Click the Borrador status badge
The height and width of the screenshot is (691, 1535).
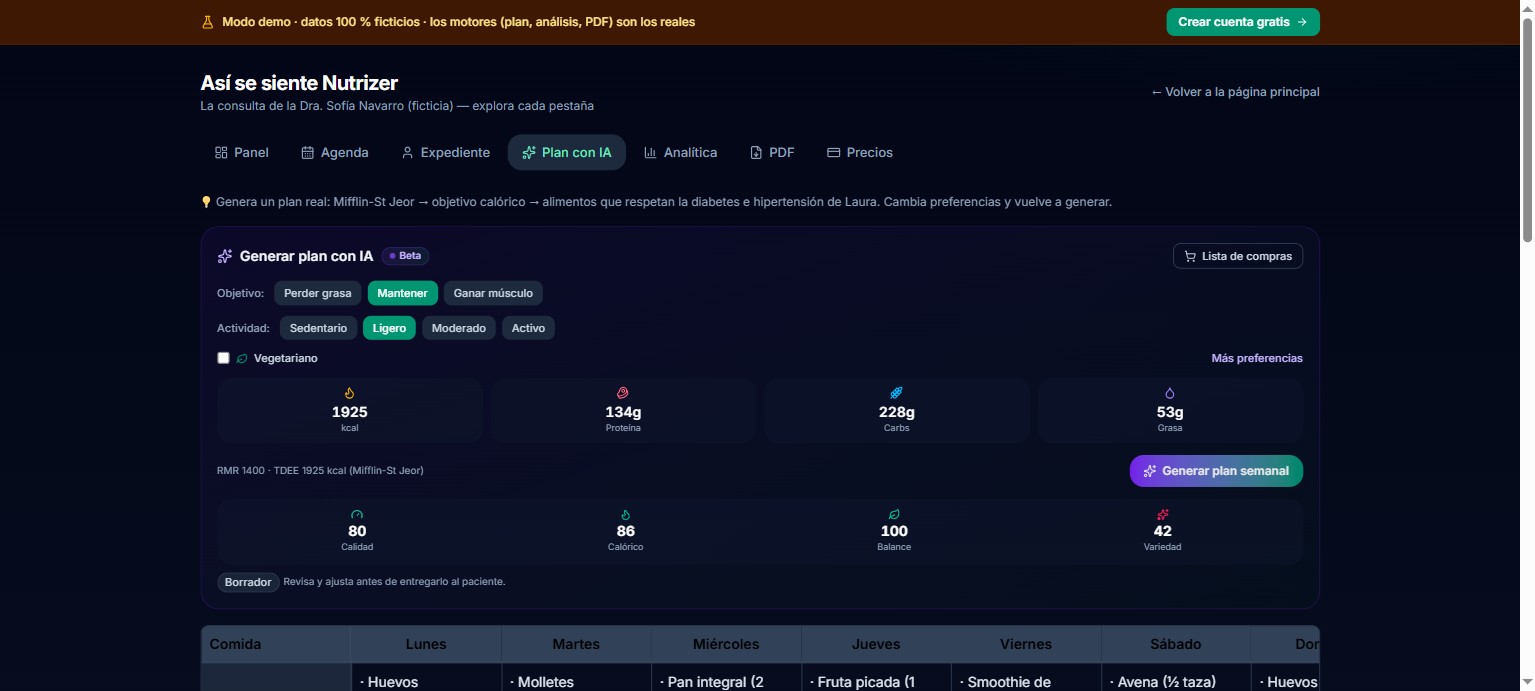(x=248, y=582)
